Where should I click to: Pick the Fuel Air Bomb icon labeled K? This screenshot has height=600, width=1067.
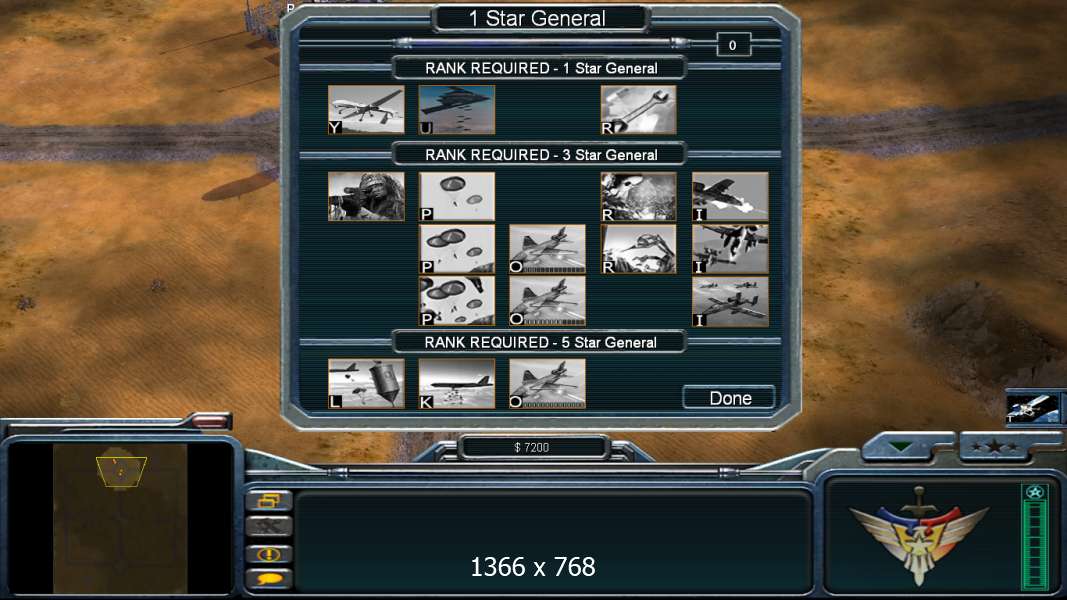pos(457,384)
